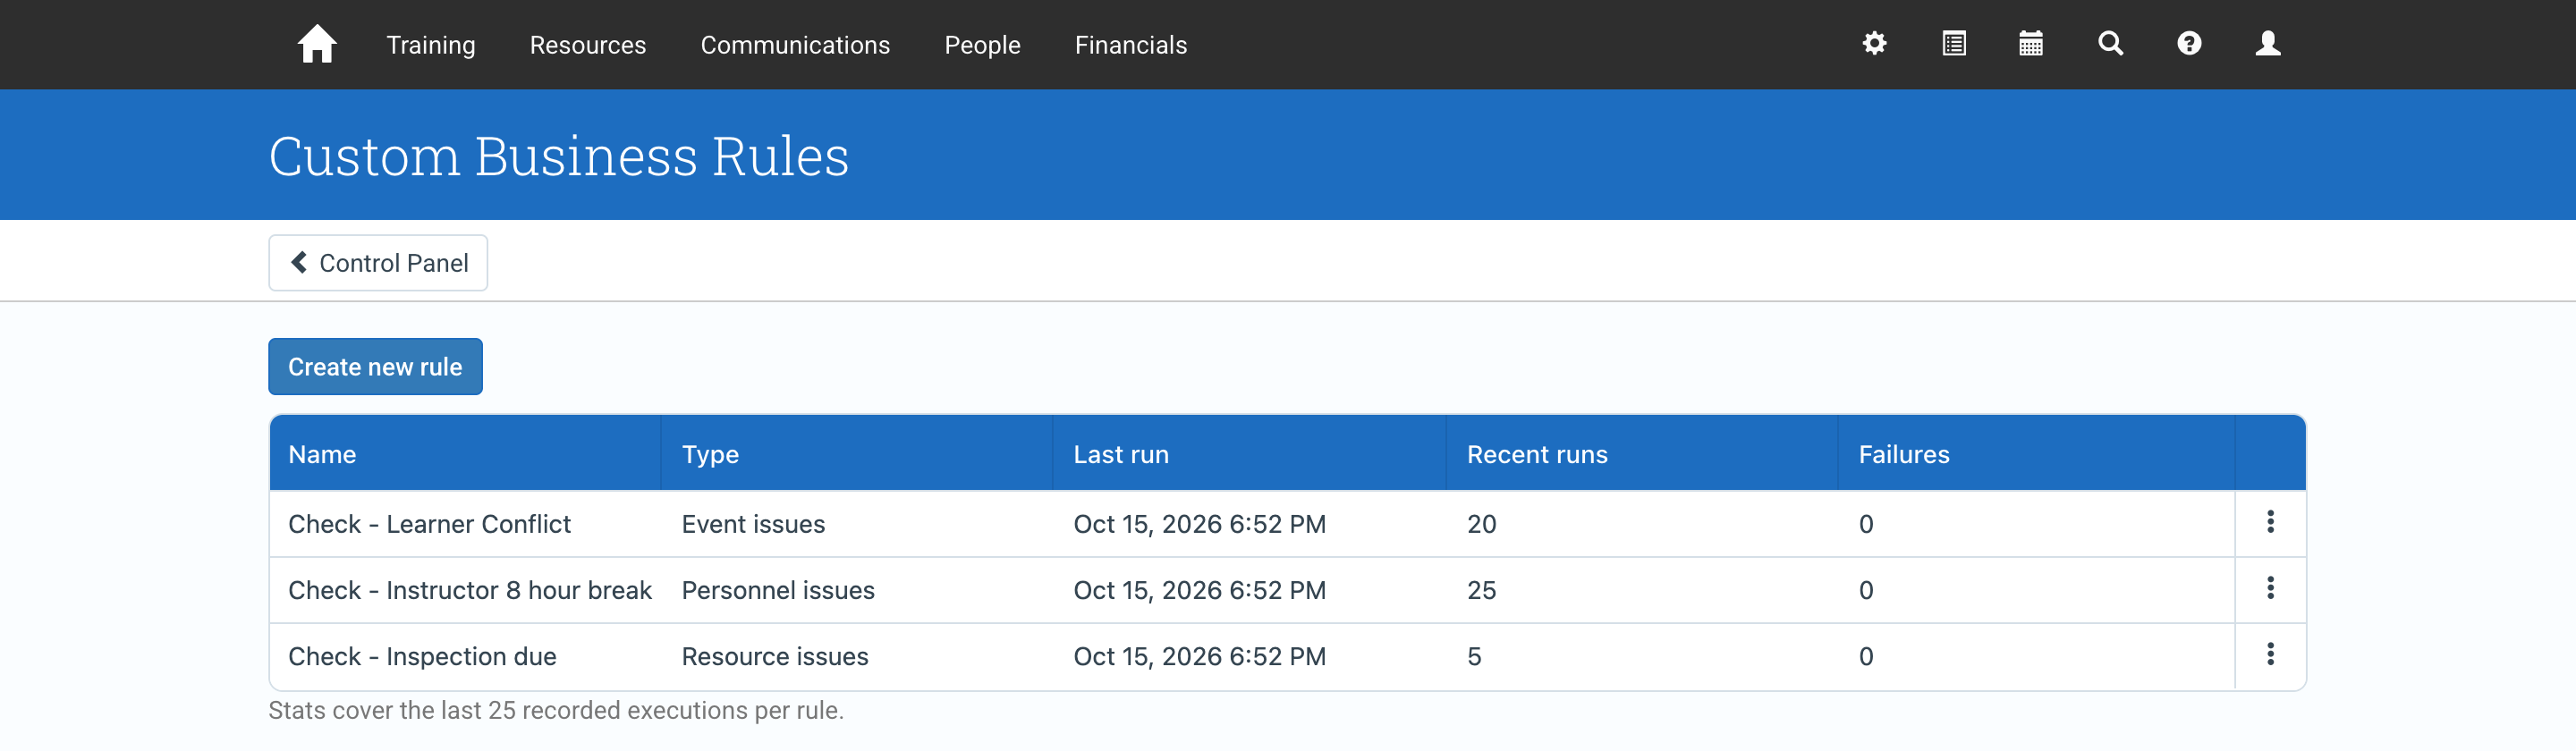The height and width of the screenshot is (751, 2576).
Task: Click the search magnifier icon
Action: [2110, 43]
